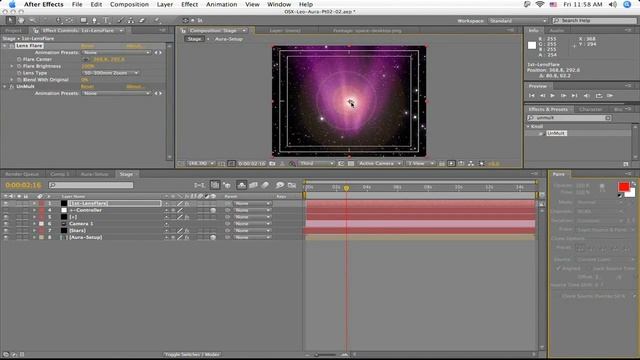
Task: Start RAM preview
Action: (610, 96)
